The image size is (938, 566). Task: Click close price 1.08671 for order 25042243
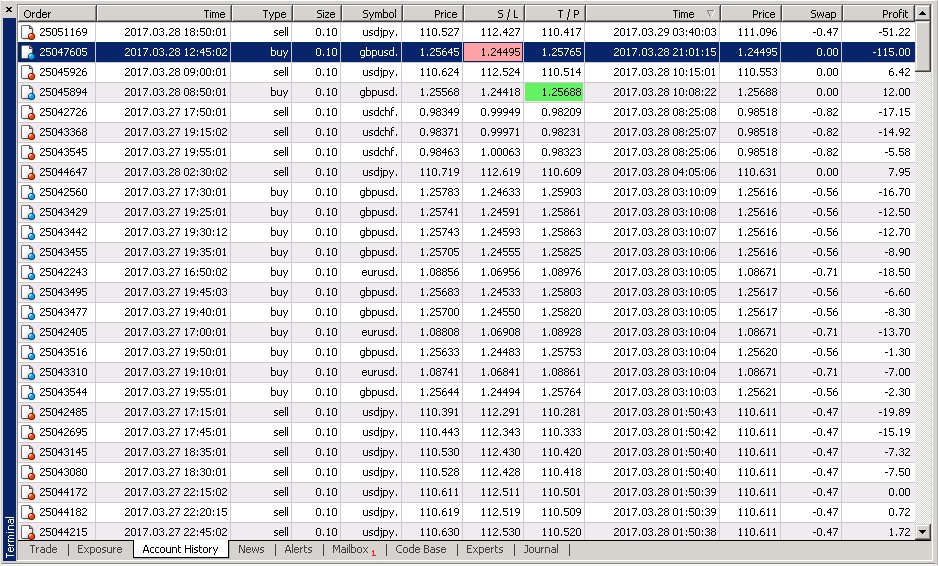pyautogui.click(x=757, y=272)
